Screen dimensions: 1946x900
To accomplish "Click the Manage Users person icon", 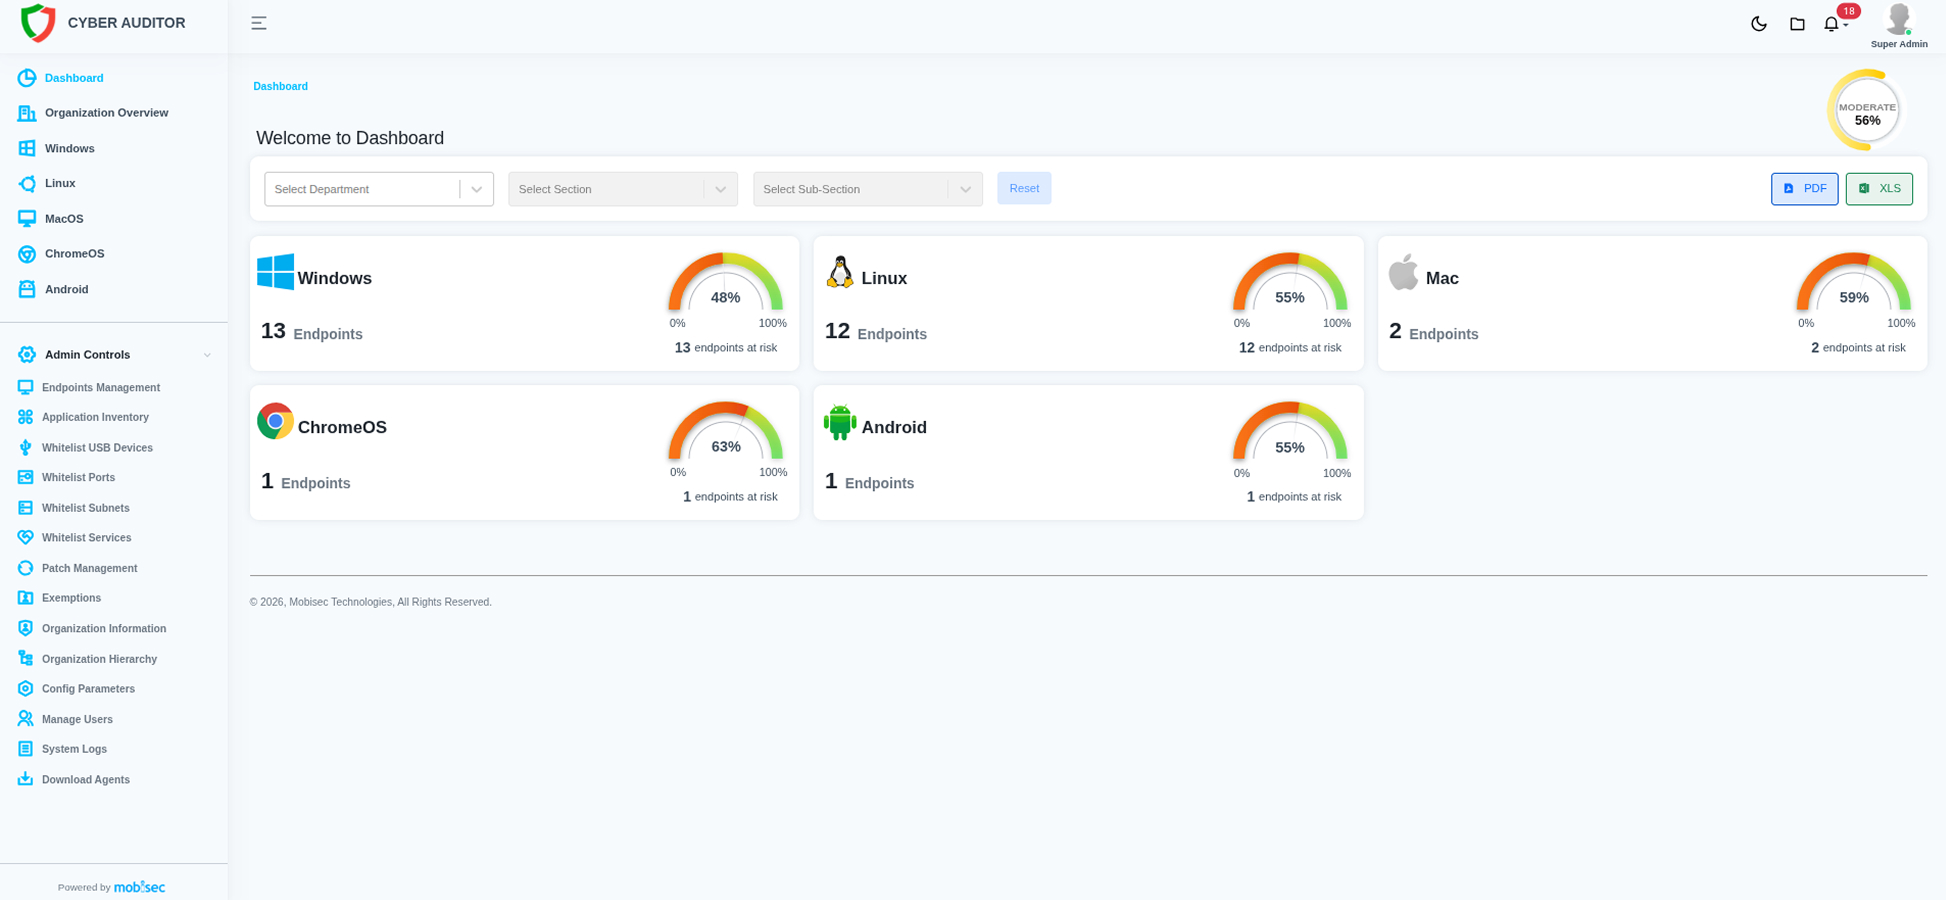I will click(26, 719).
